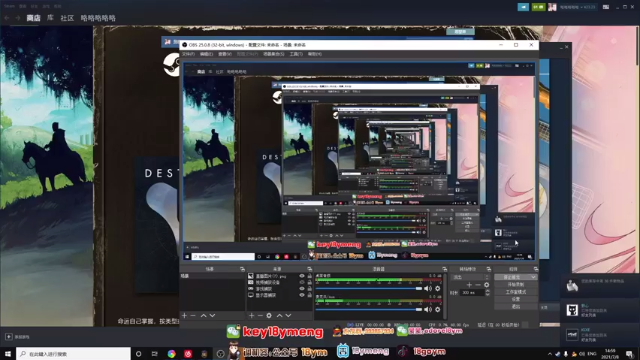
Task: Open OBS 帮助 menu
Action: (x=314, y=54)
